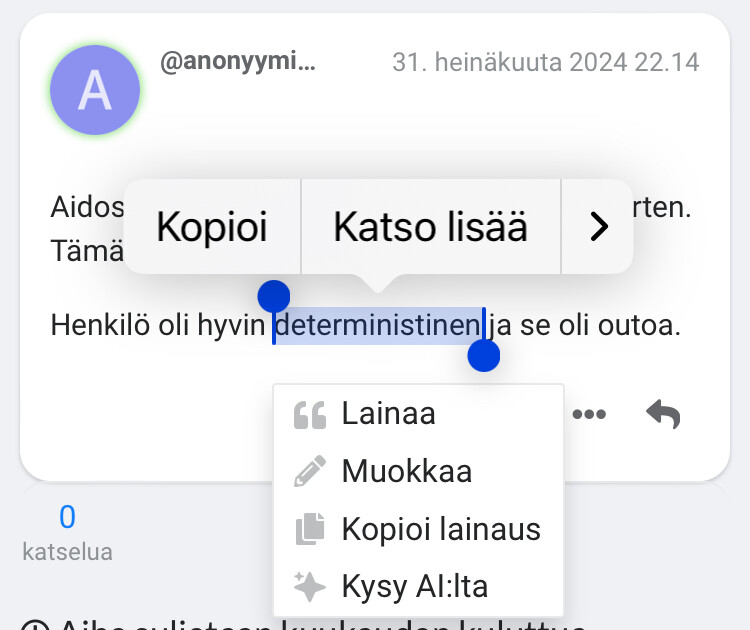Click the quote icon beside Lainaa
This screenshot has height=630, width=750.
pos(310,414)
